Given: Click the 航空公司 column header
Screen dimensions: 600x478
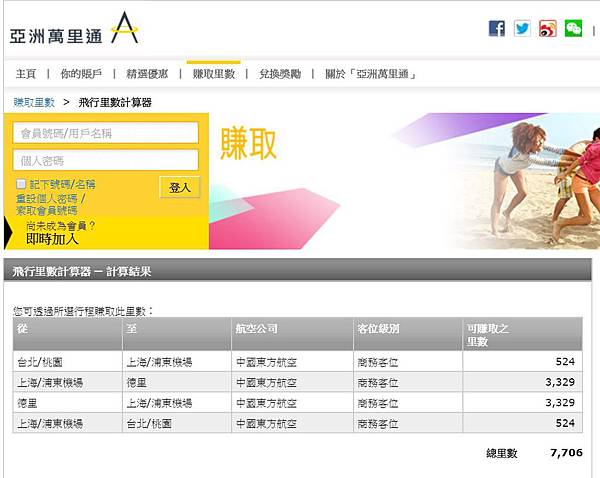Looking at the screenshot, I should click(x=292, y=334).
